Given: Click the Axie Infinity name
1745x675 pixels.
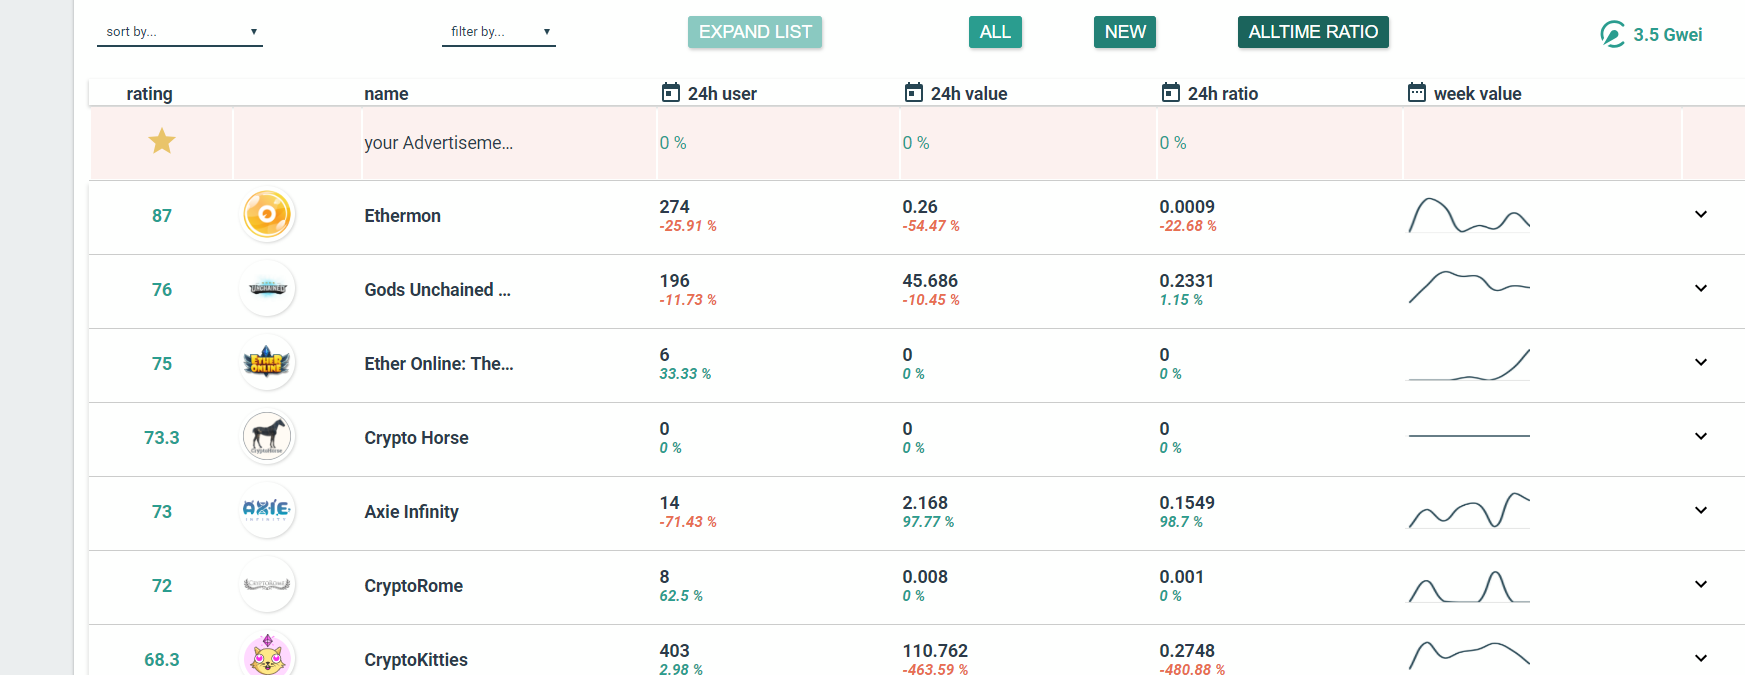Looking at the screenshot, I should coord(411,512).
